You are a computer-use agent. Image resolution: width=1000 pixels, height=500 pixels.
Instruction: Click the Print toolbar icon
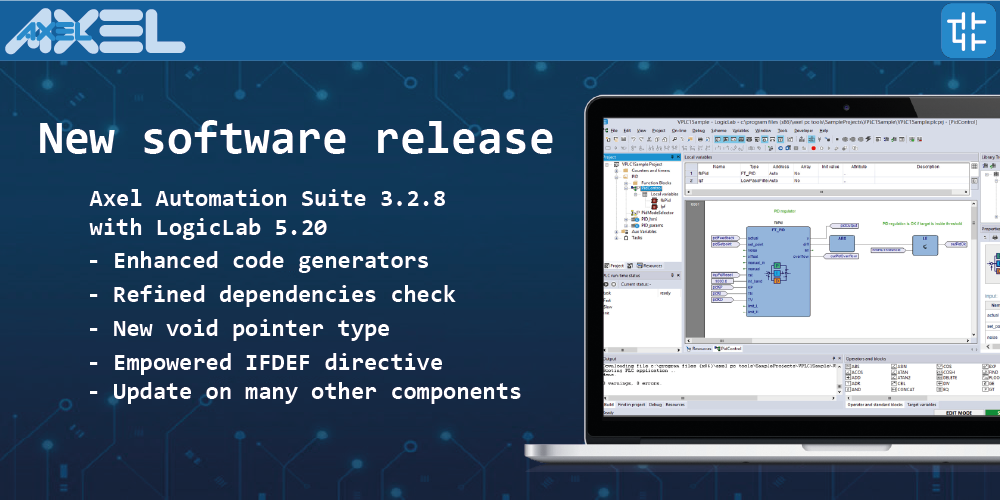click(700, 139)
